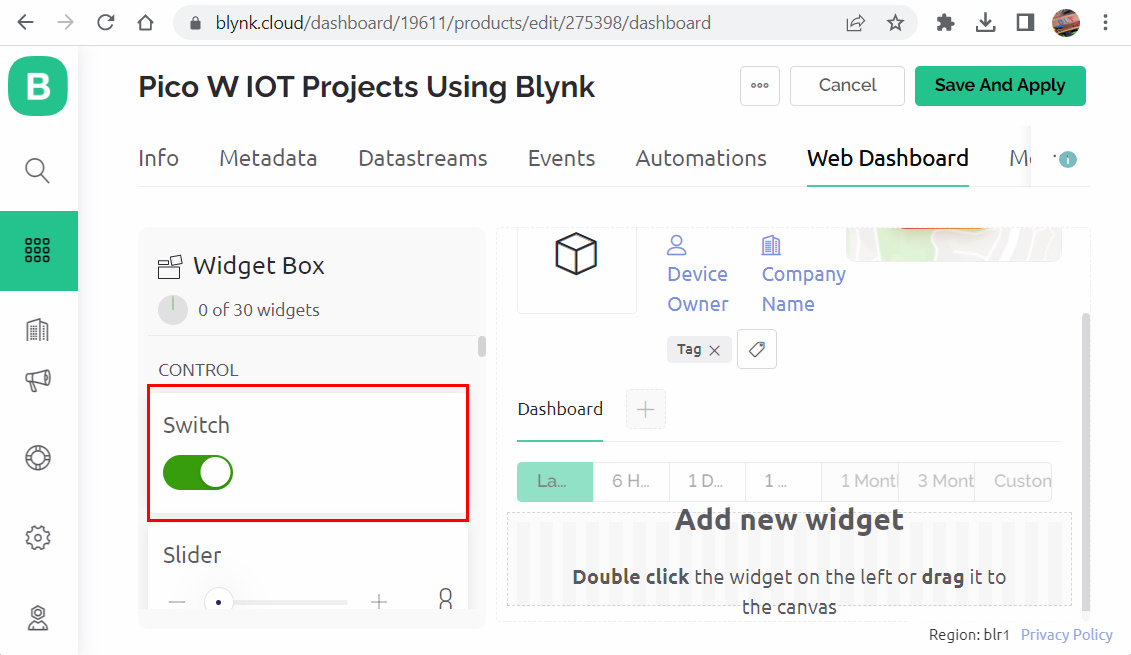
Task: Select the 6 H time range
Action: click(x=631, y=482)
